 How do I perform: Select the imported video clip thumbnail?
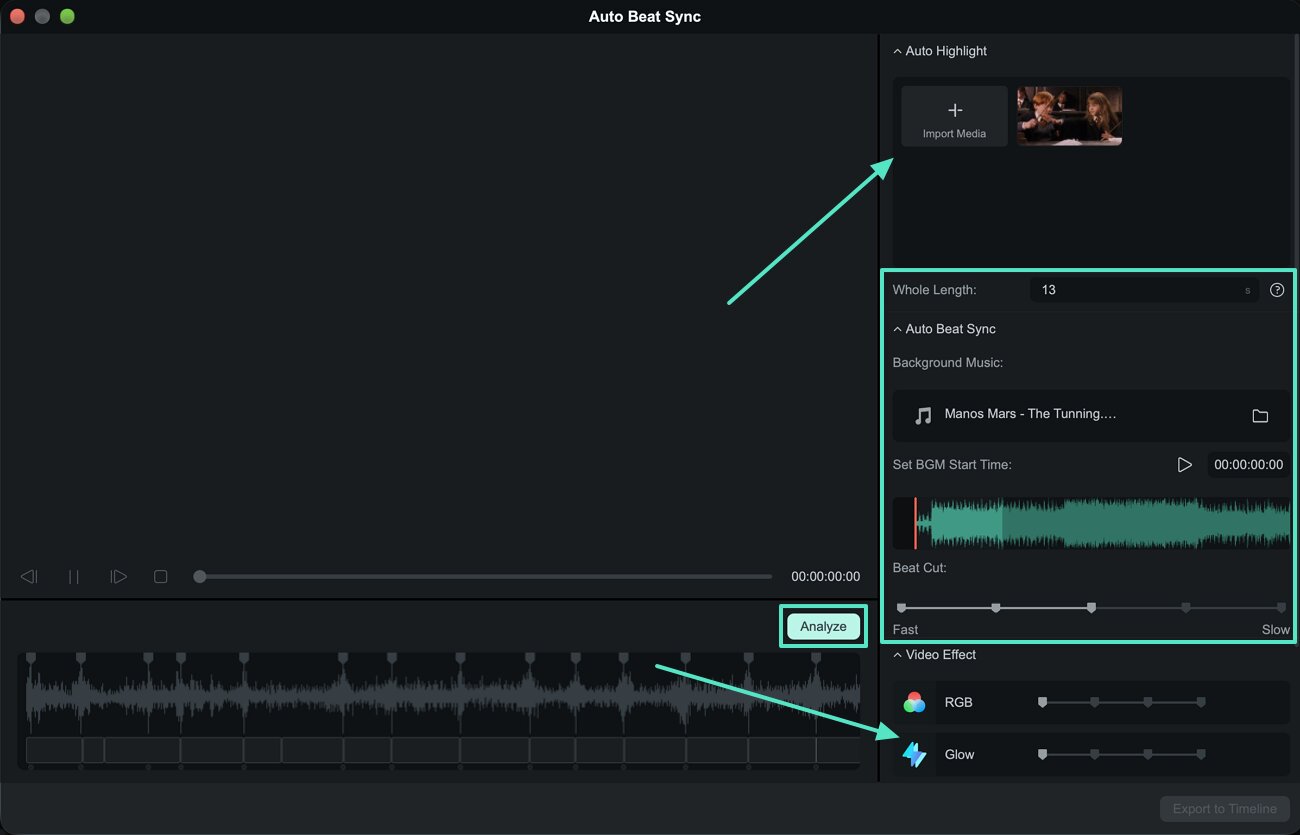point(1069,116)
